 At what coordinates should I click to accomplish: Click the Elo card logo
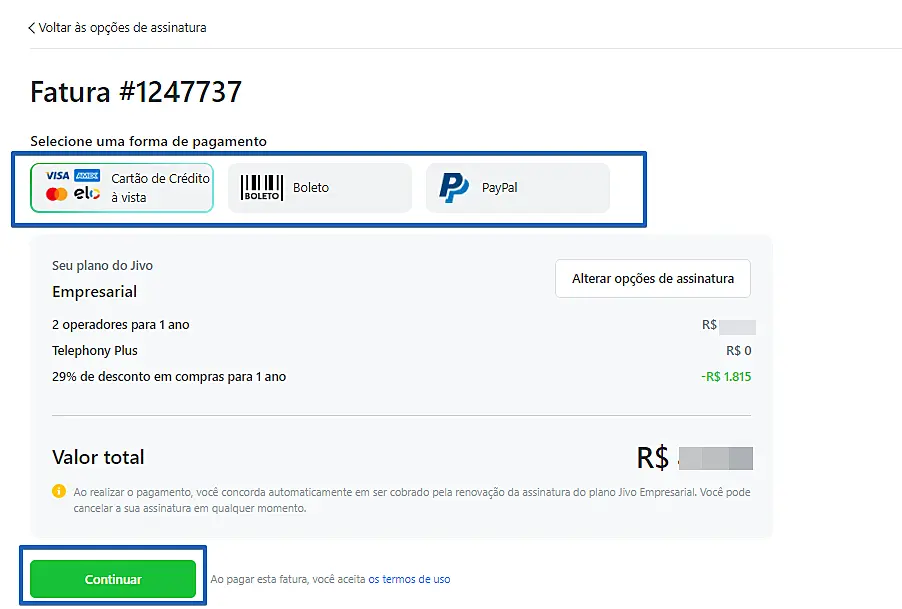click(x=87, y=194)
